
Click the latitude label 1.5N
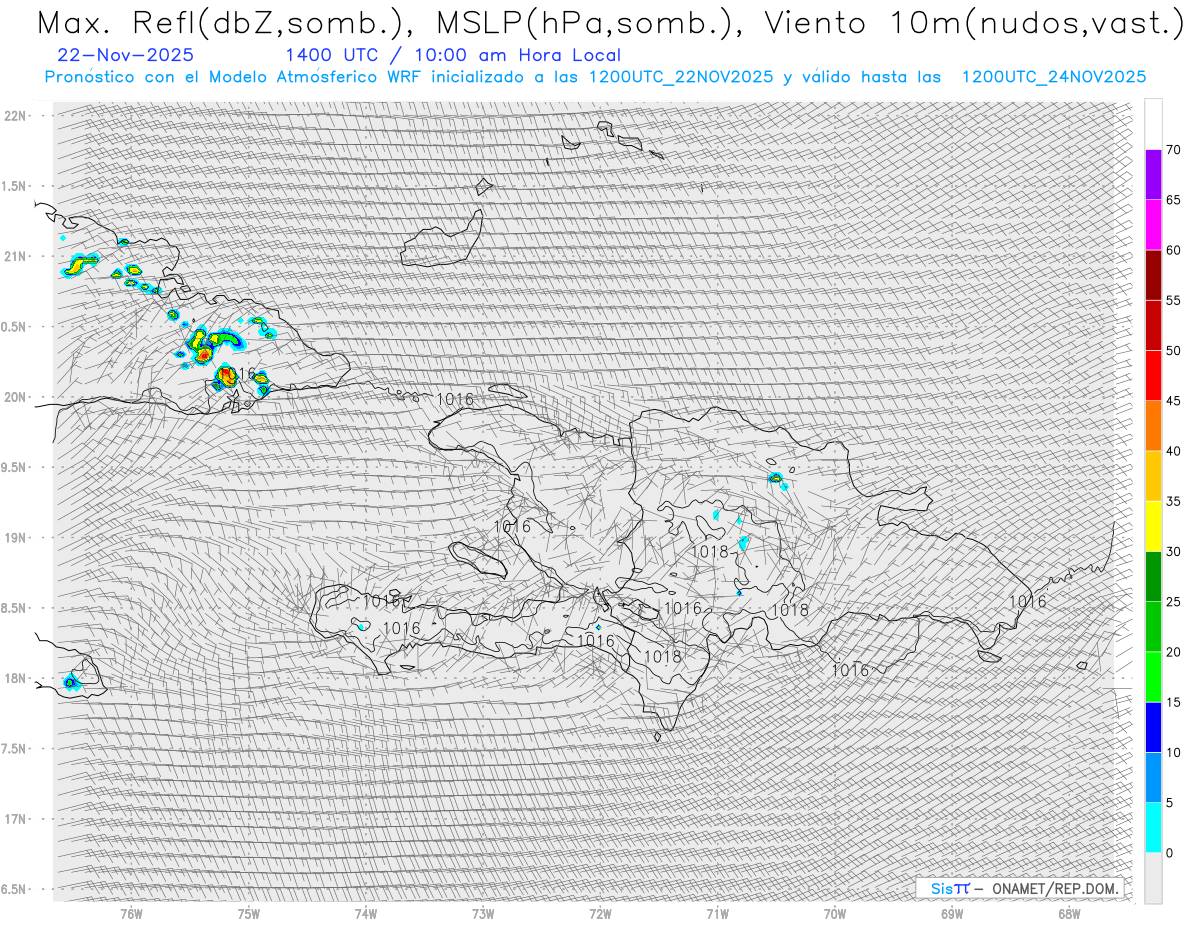(15, 186)
